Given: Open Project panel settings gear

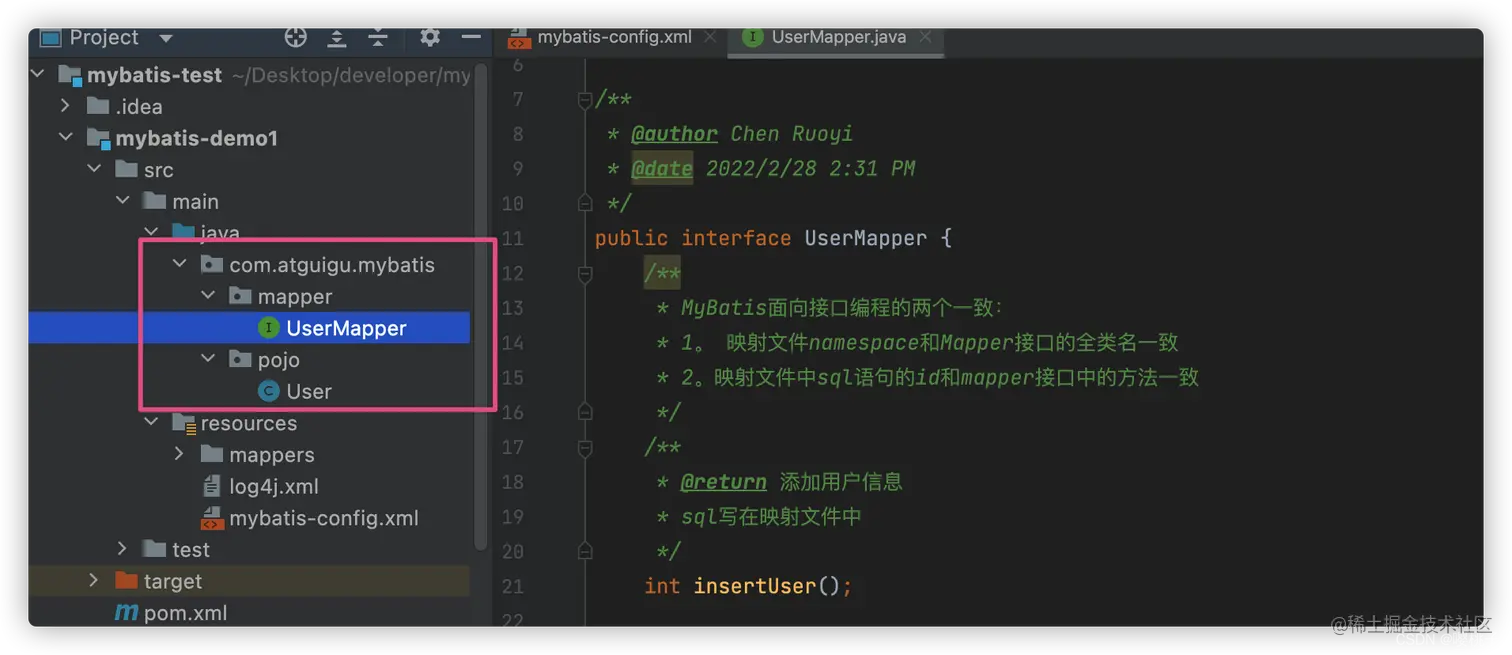Looking at the screenshot, I should point(430,38).
